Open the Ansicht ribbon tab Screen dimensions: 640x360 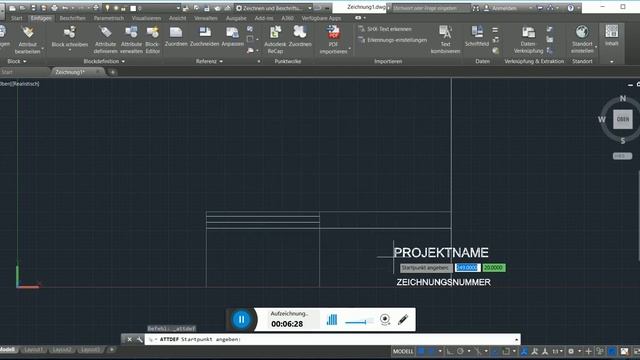[177, 18]
